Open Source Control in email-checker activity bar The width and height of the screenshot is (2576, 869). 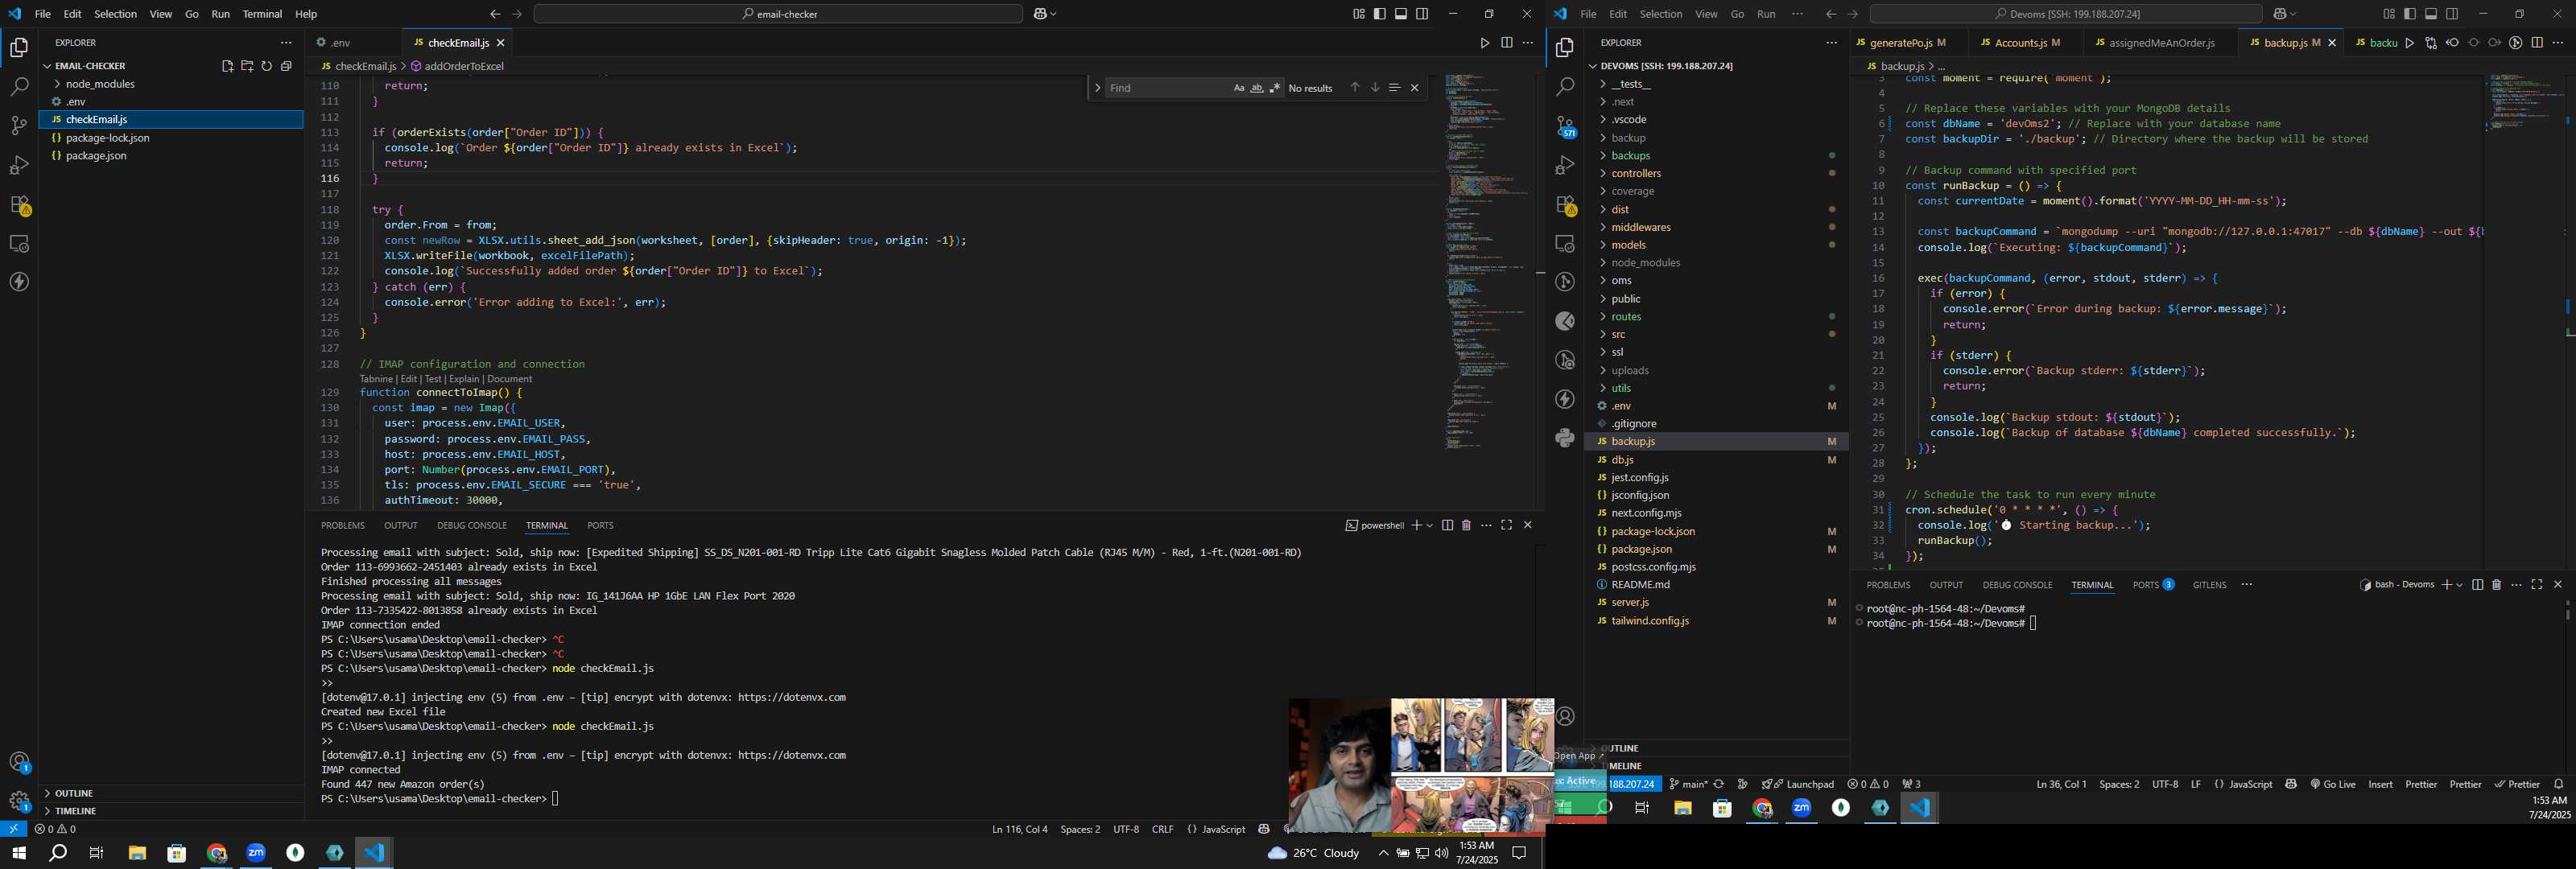point(19,126)
